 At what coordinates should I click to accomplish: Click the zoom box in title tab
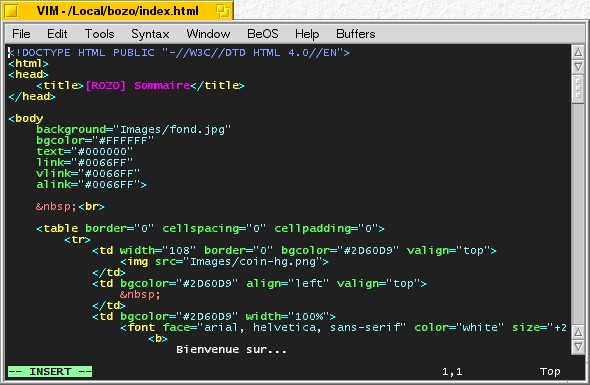[x=223, y=11]
